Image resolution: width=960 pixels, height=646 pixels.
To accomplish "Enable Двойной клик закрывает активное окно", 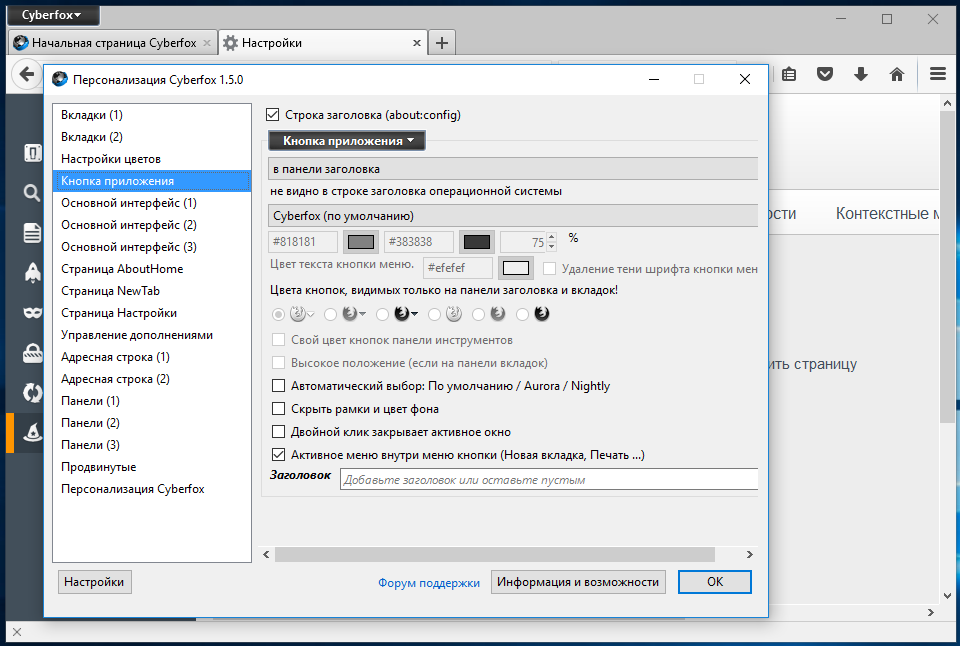I will 279,432.
